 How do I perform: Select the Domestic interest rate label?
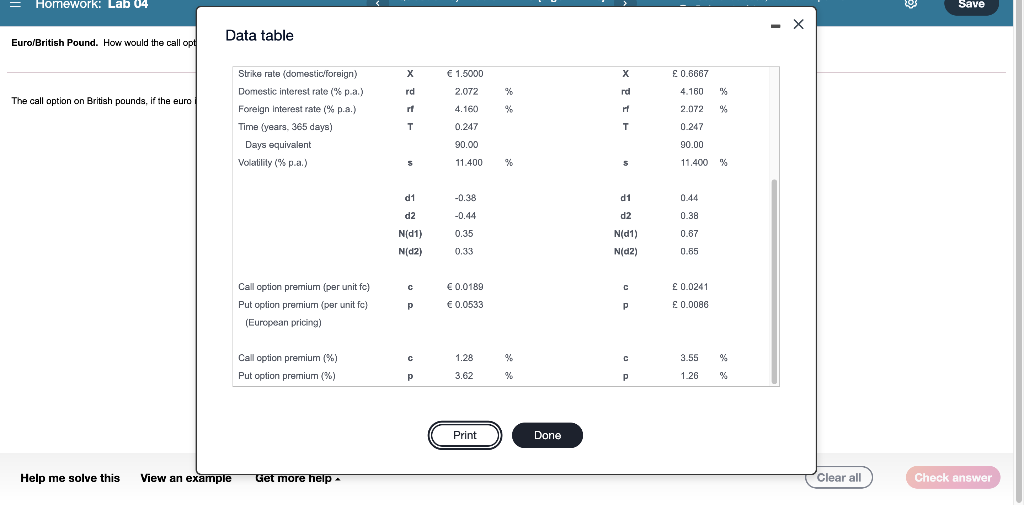click(x=300, y=91)
